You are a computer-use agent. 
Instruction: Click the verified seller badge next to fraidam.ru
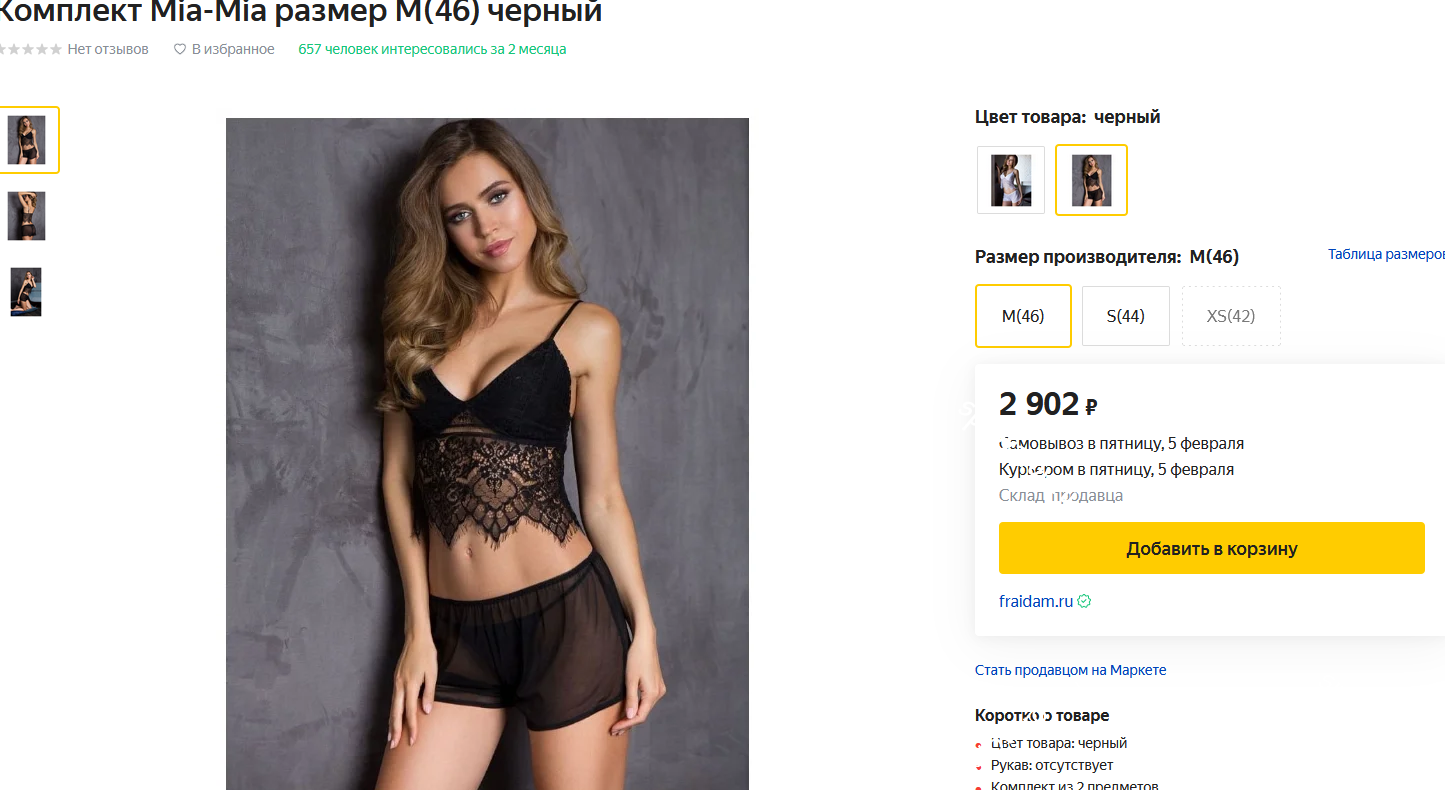click(1083, 601)
